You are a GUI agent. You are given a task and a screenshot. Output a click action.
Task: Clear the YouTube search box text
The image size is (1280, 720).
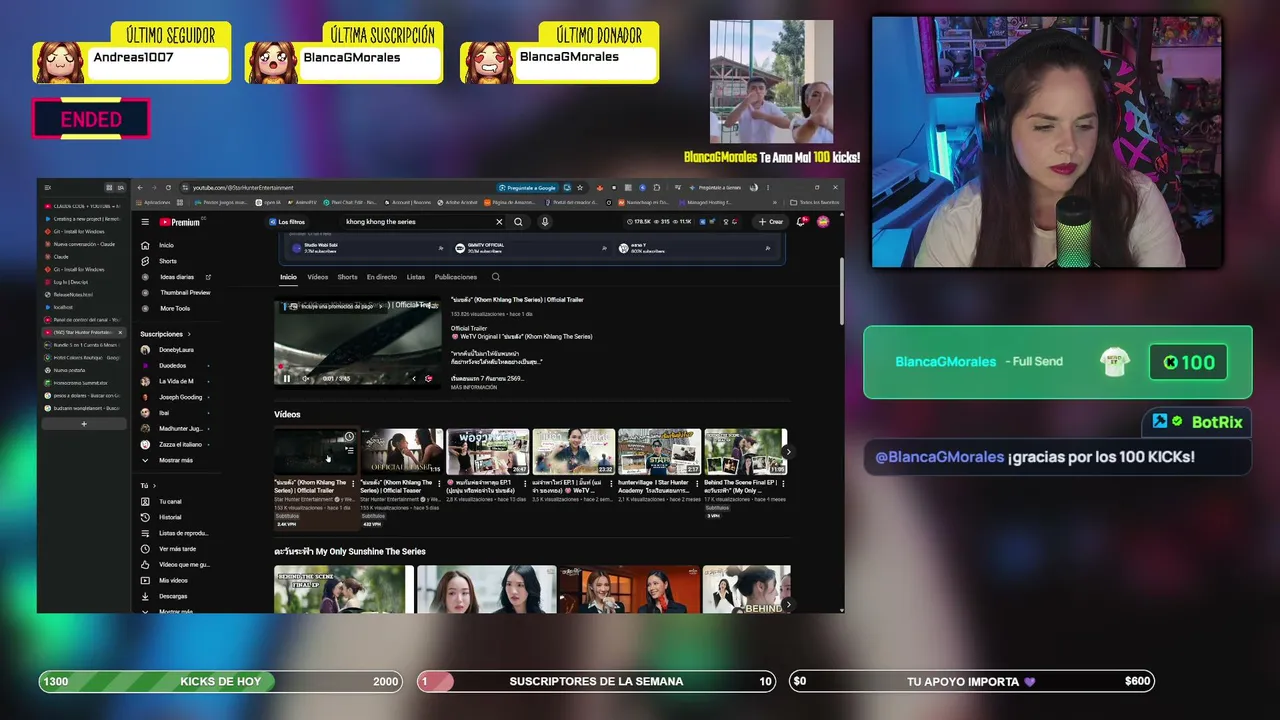tap(499, 222)
